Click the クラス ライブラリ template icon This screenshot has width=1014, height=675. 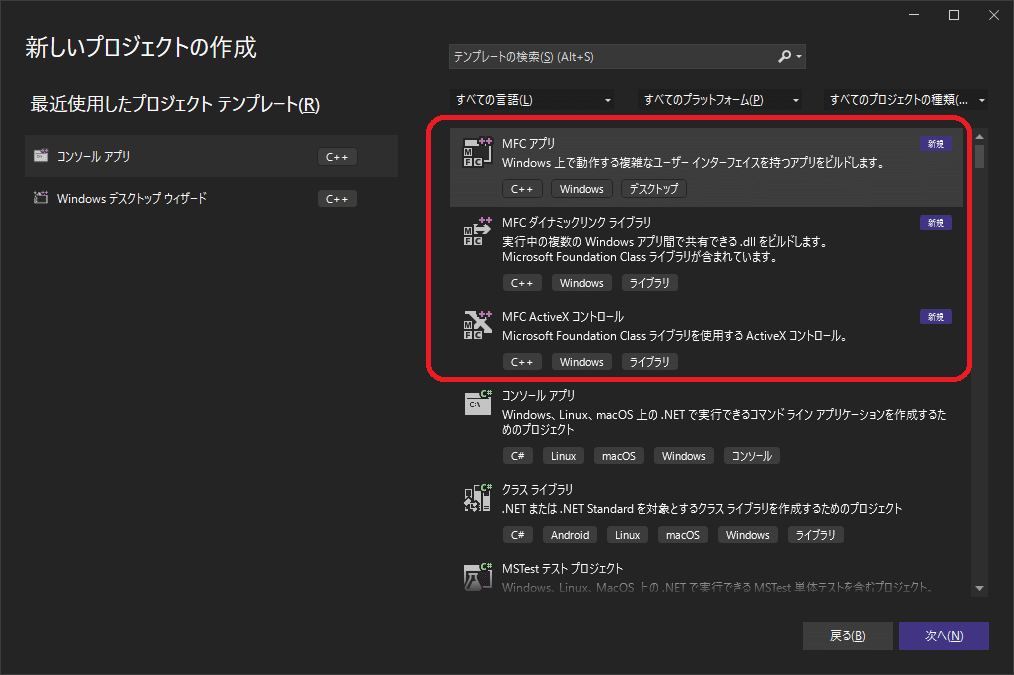(x=478, y=498)
